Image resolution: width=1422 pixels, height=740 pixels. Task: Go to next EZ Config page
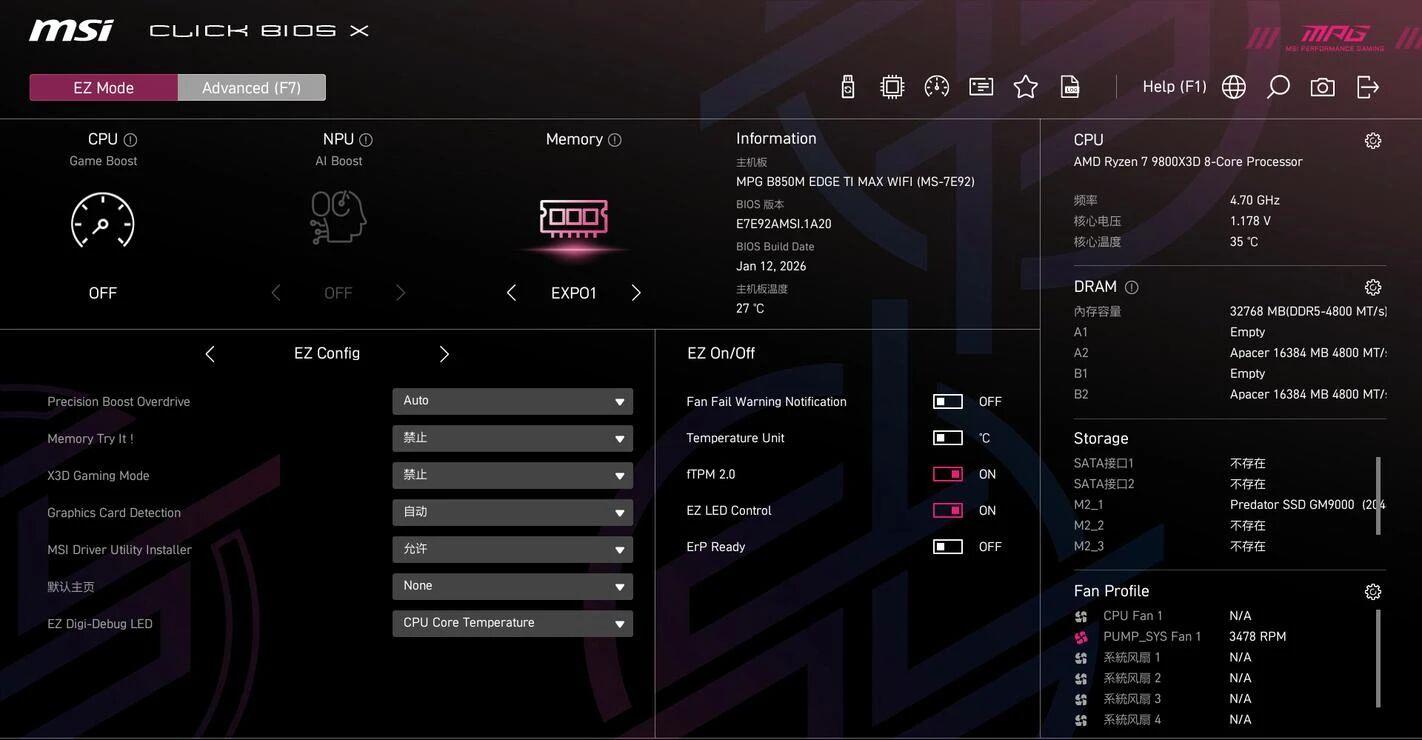point(444,354)
